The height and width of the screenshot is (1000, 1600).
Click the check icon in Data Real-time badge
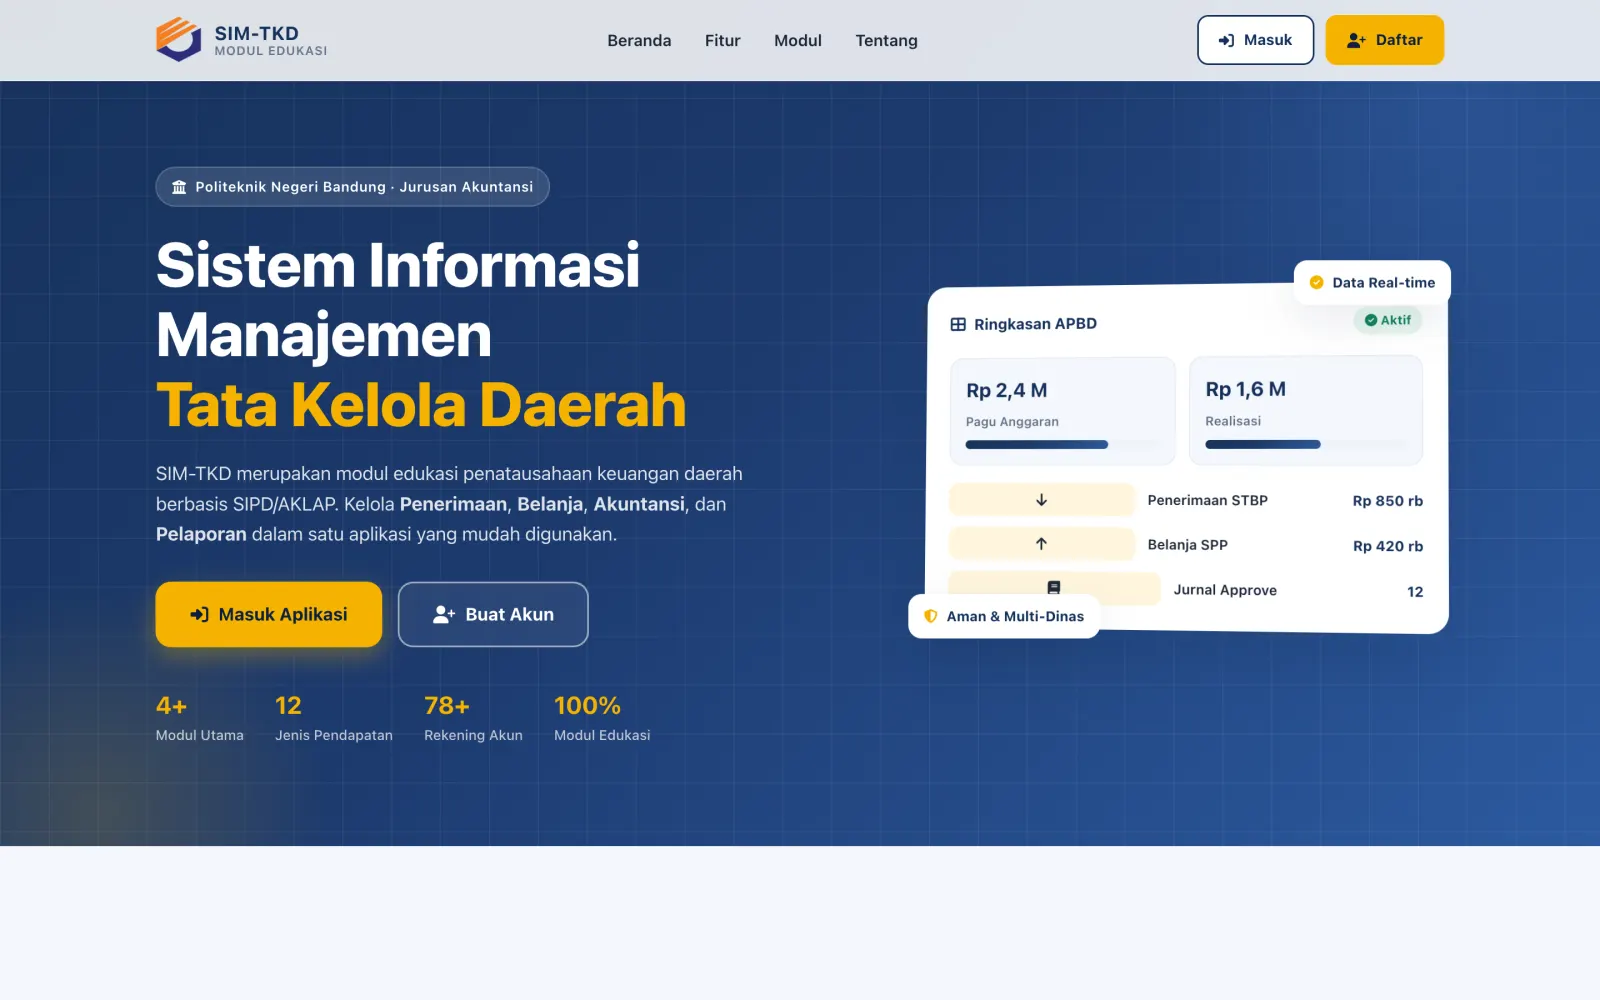click(x=1317, y=283)
